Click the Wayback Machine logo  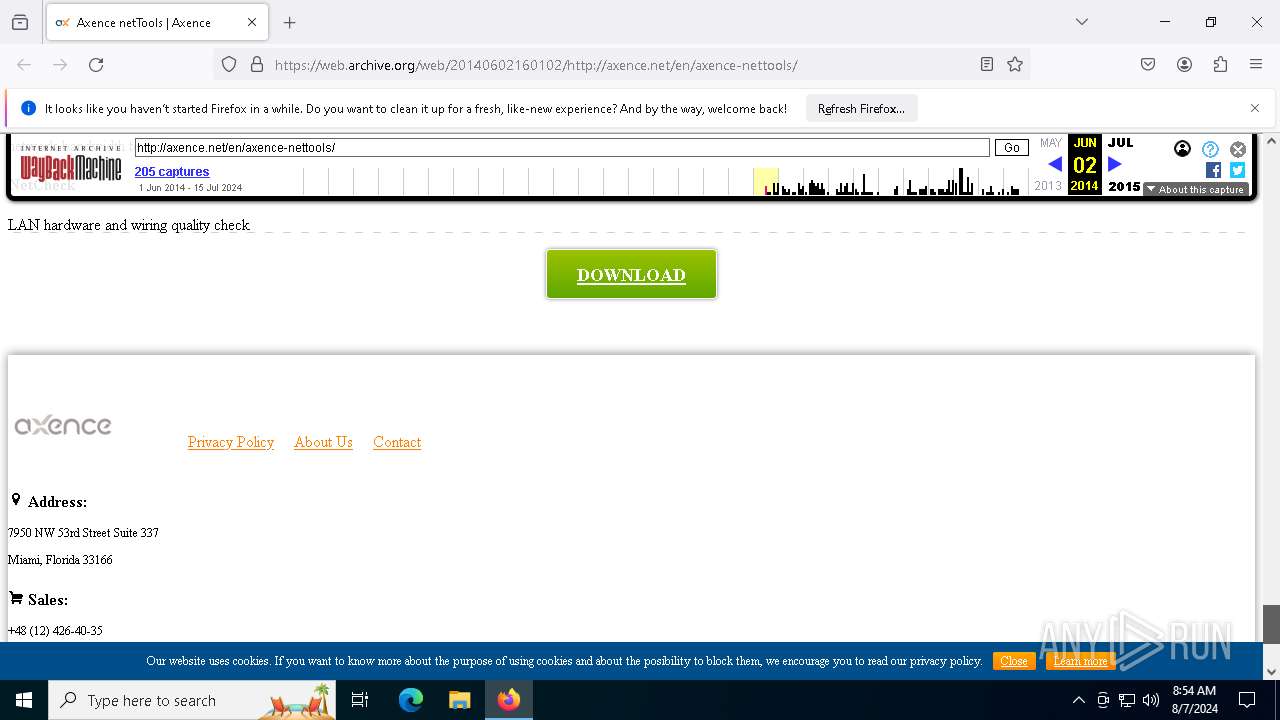pyautogui.click(x=70, y=163)
